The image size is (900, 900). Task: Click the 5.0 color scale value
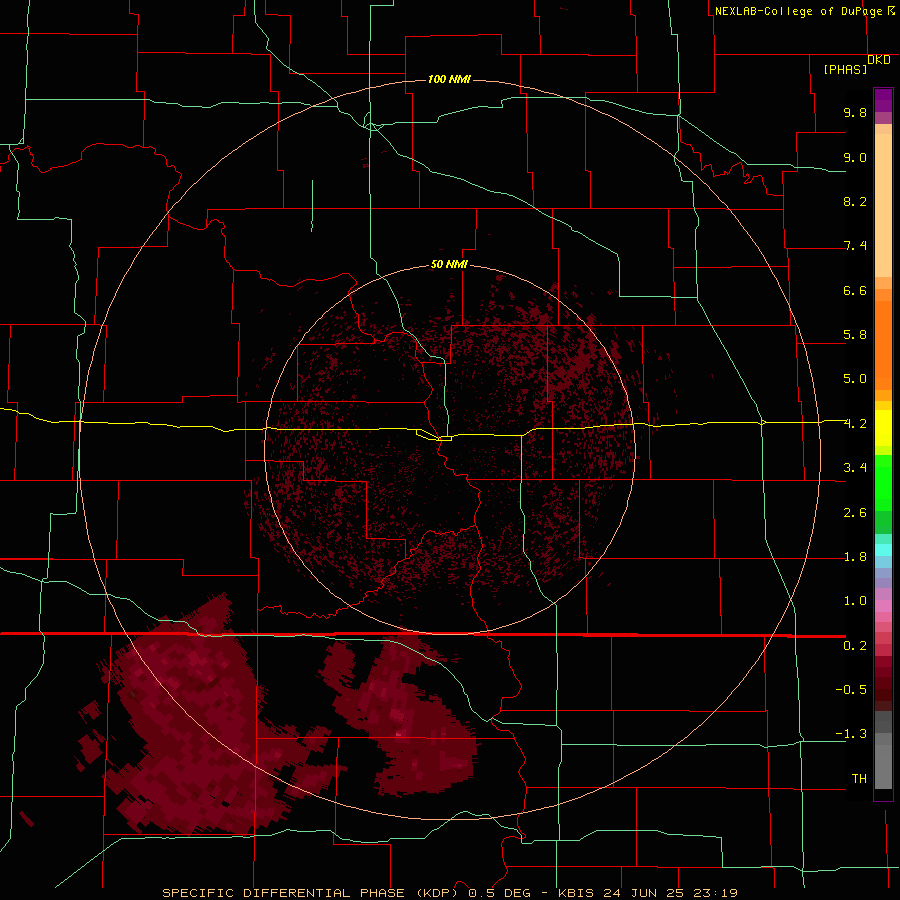[855, 379]
